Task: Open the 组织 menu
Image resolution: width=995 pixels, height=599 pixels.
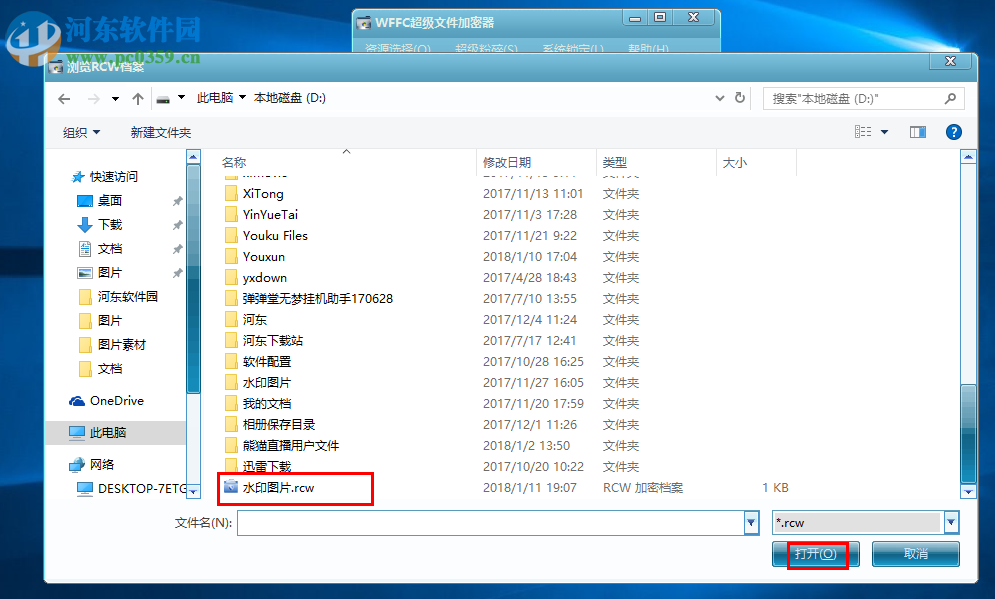Action: coord(81,132)
